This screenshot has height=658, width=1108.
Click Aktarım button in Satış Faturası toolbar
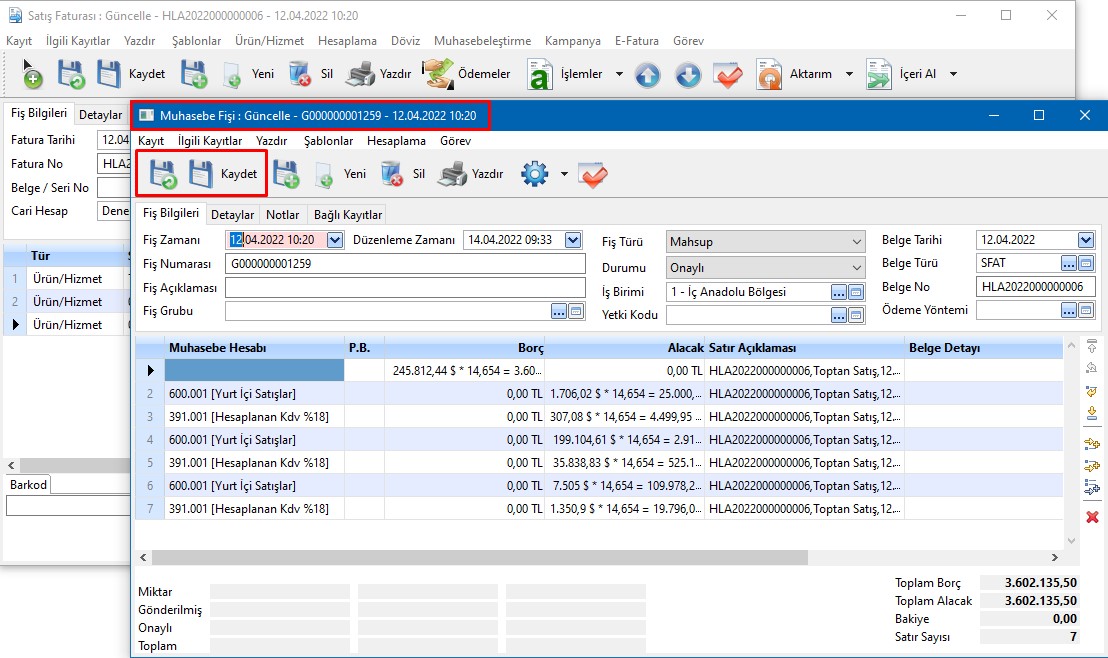[795, 74]
